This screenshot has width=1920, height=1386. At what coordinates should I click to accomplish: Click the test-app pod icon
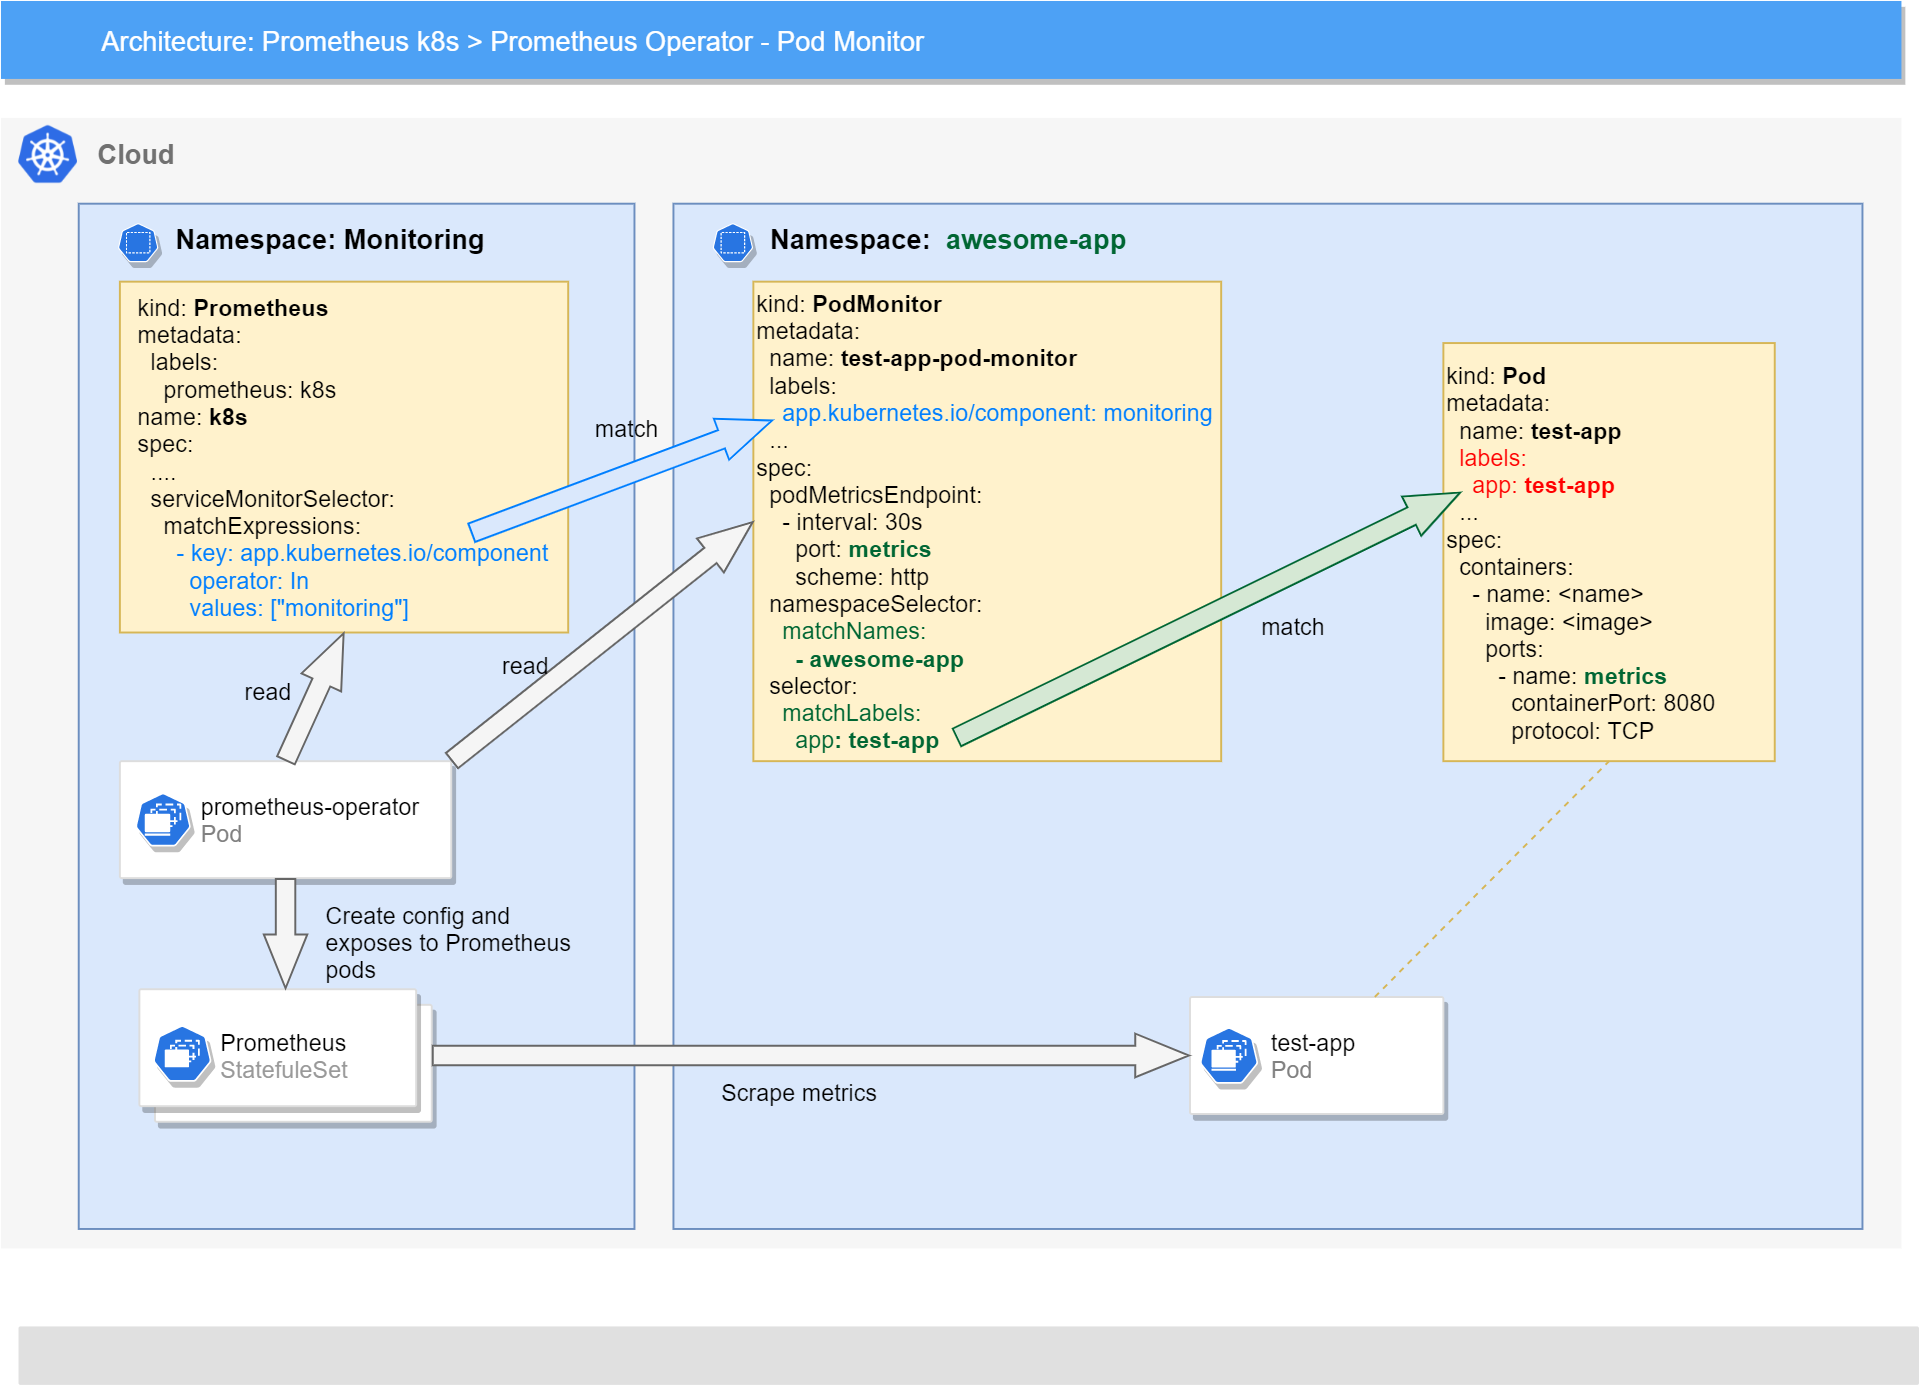[1230, 1057]
